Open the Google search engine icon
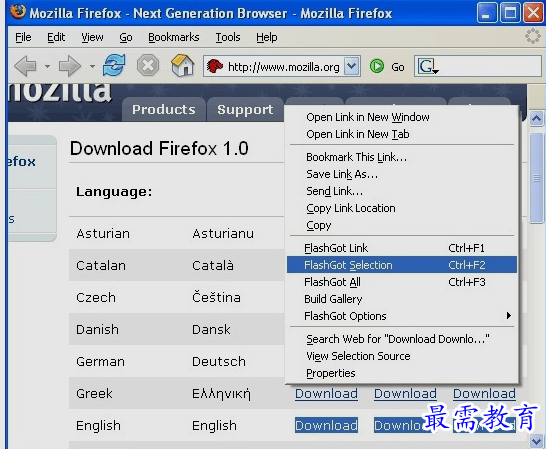The width and height of the screenshot is (546, 449). coord(428,66)
